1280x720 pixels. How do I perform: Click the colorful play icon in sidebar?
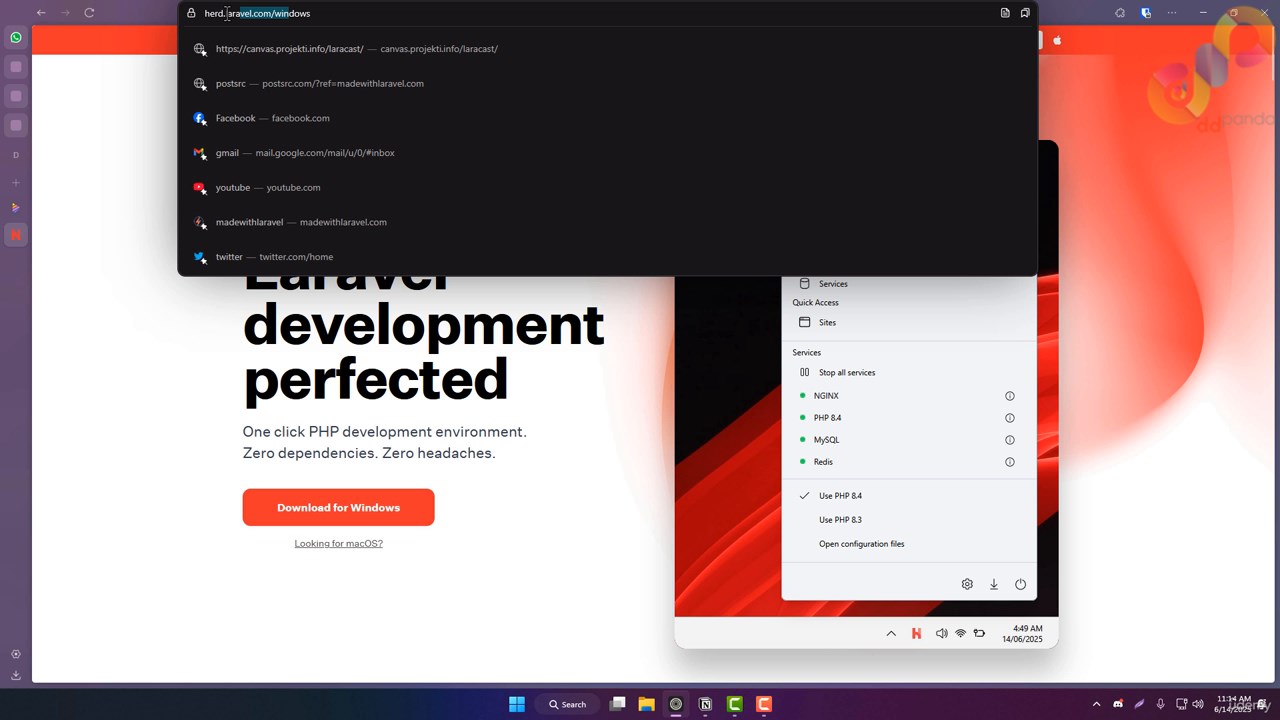[x=16, y=208]
